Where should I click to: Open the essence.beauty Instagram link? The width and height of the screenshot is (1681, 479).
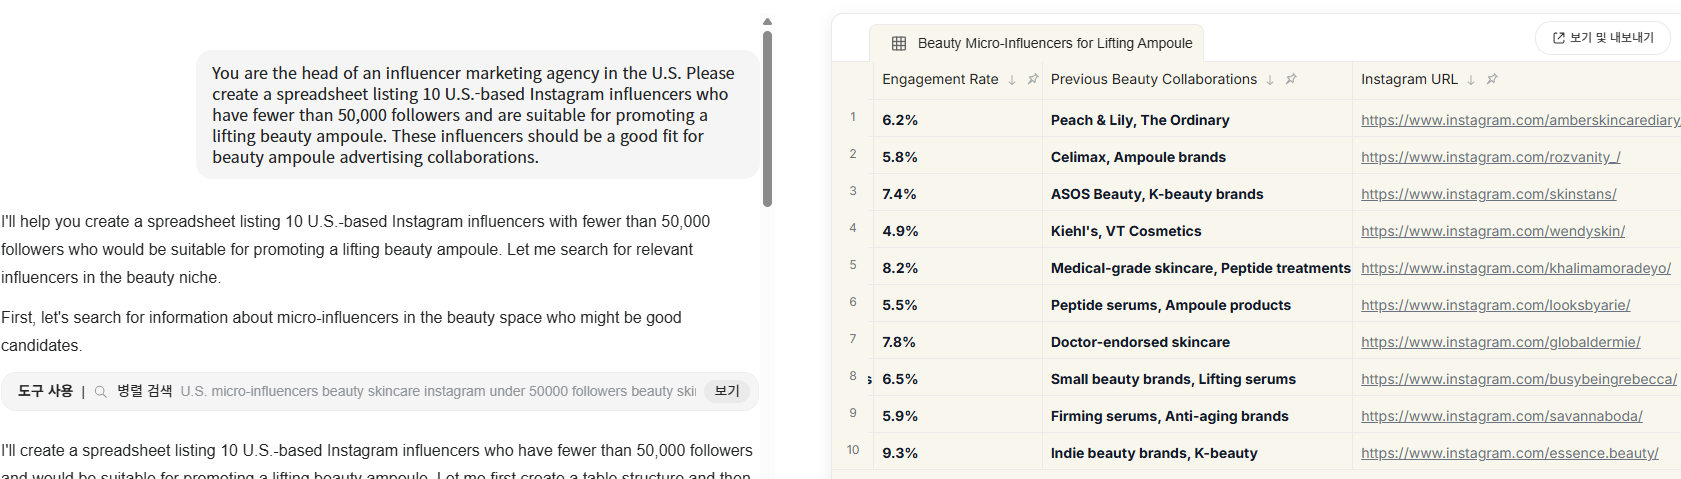[x=1509, y=453]
